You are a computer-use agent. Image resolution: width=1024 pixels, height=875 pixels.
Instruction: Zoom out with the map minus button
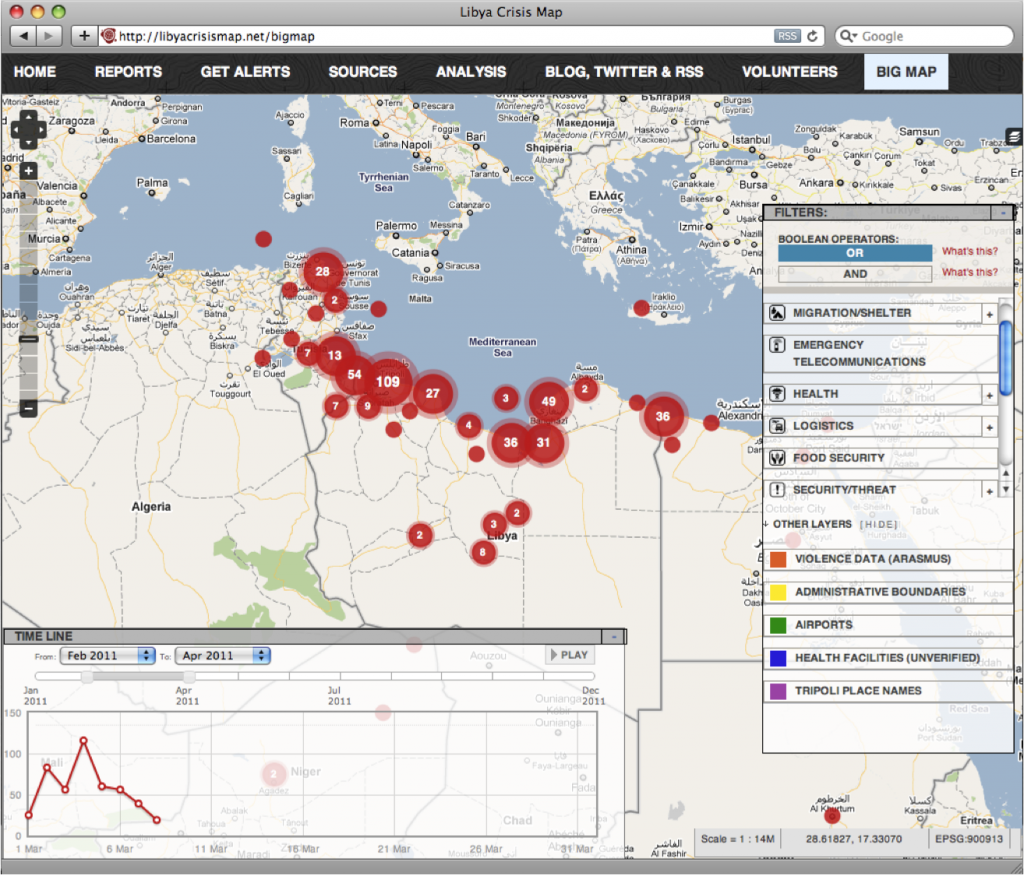pos(28,409)
